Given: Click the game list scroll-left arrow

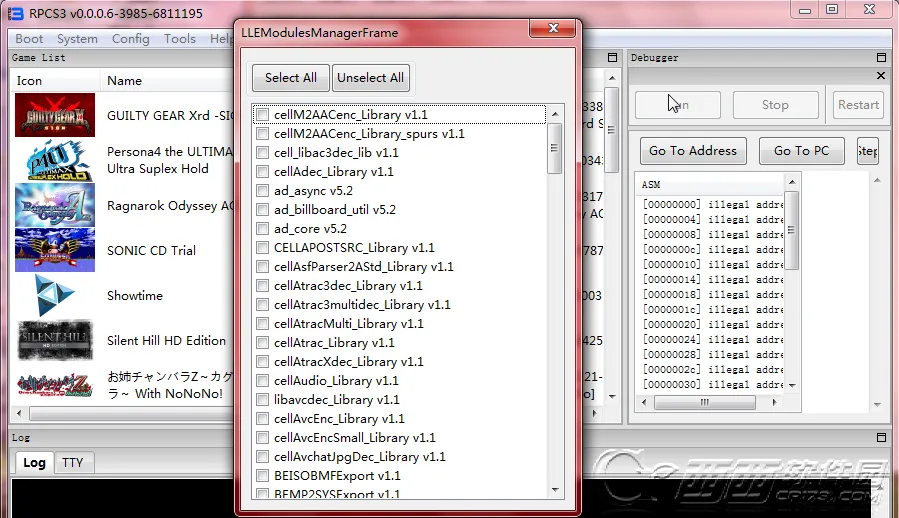Looking at the screenshot, I should click(19, 413).
